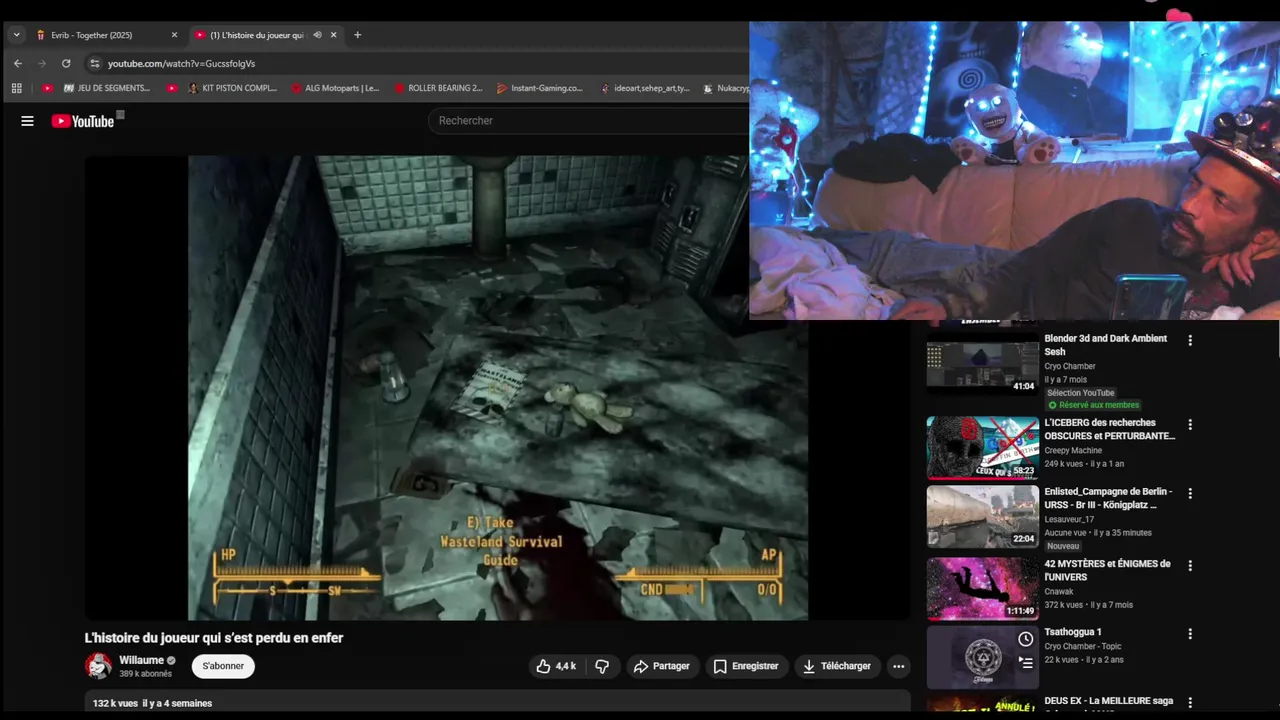Open L'ICEBERG des recherches OBSCURES thumbnail

click(x=983, y=448)
